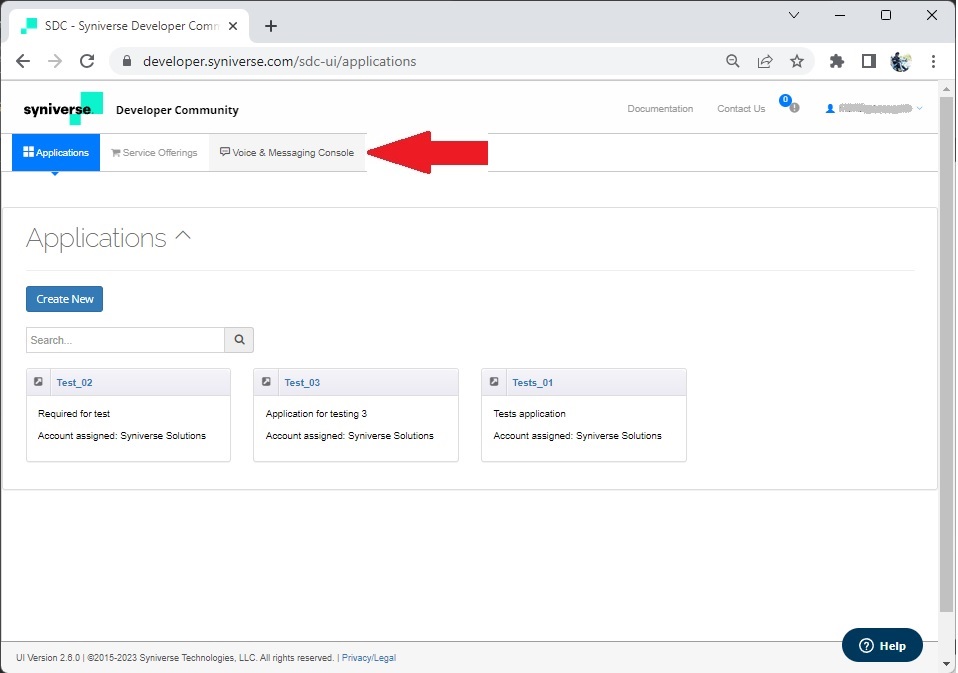Open the Test_02 application card icon

pyautogui.click(x=38, y=382)
